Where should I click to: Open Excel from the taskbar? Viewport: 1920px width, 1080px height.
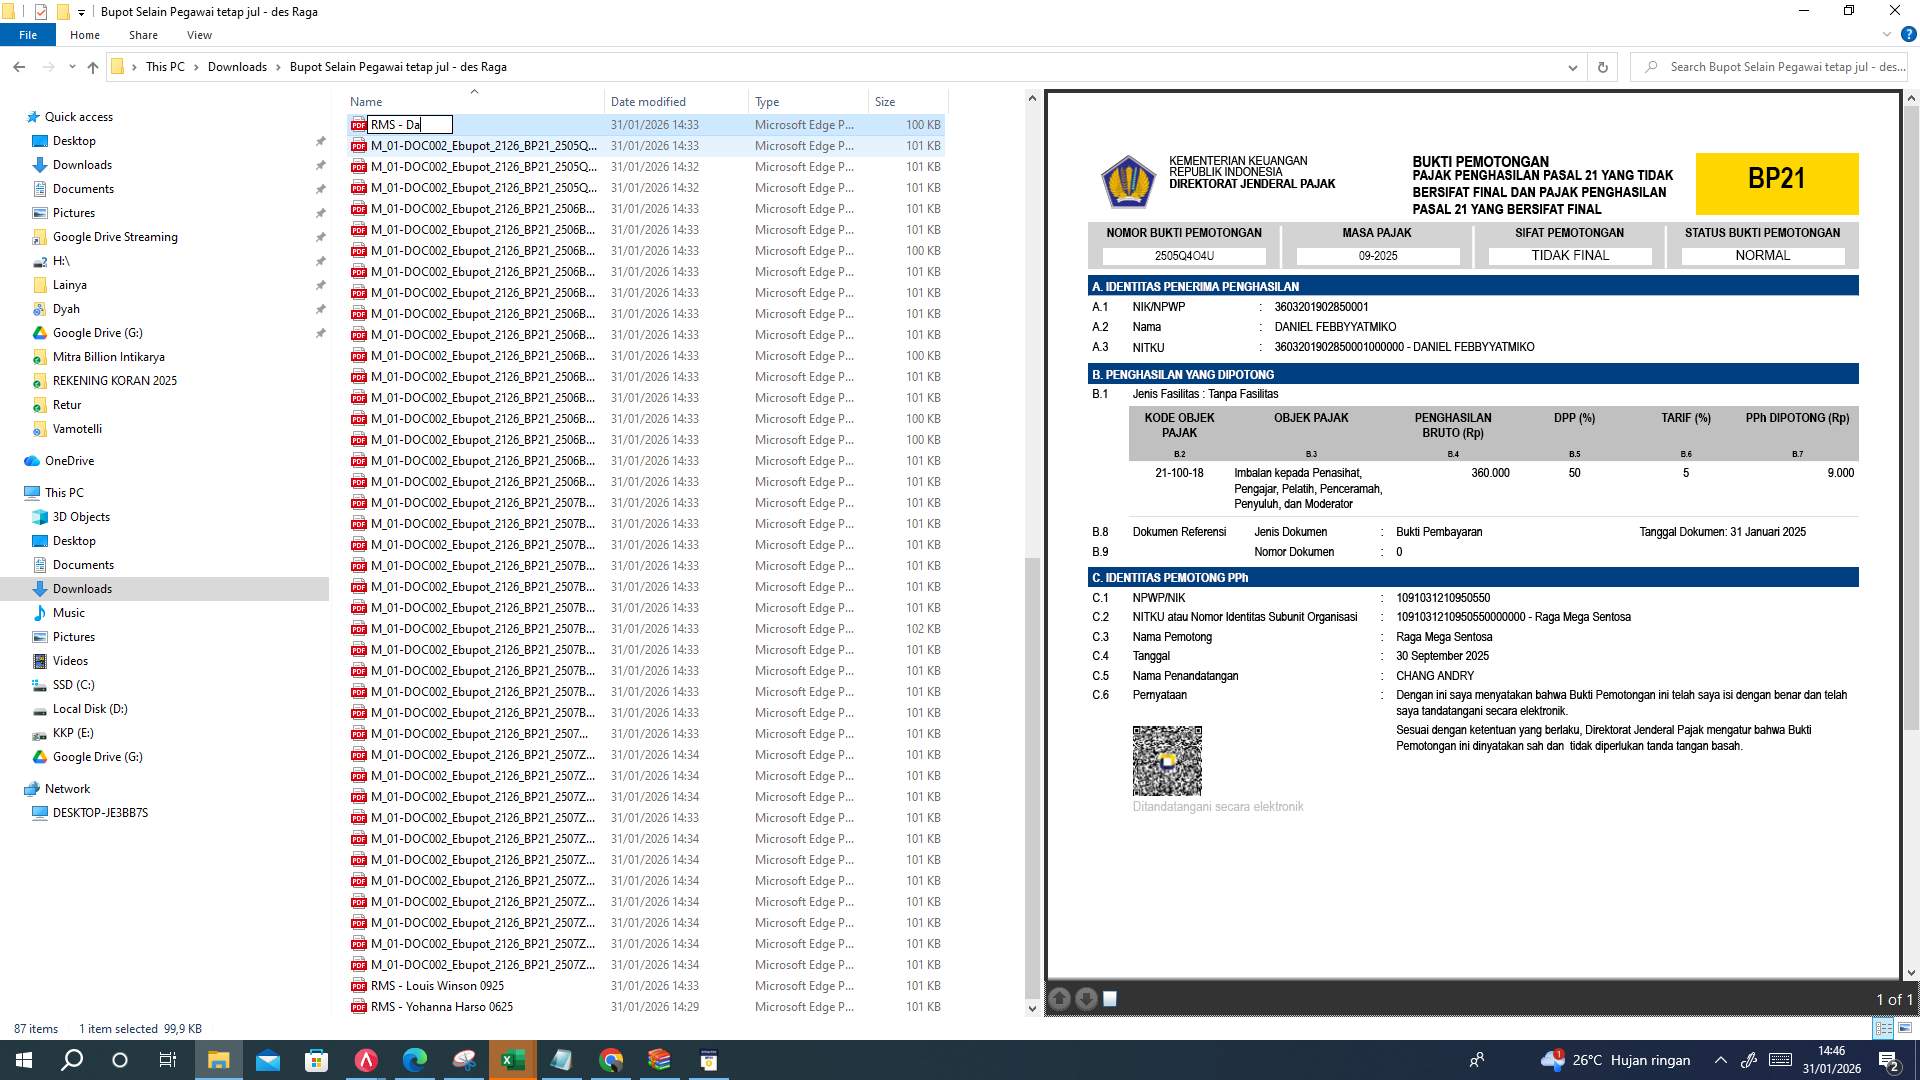(513, 1059)
